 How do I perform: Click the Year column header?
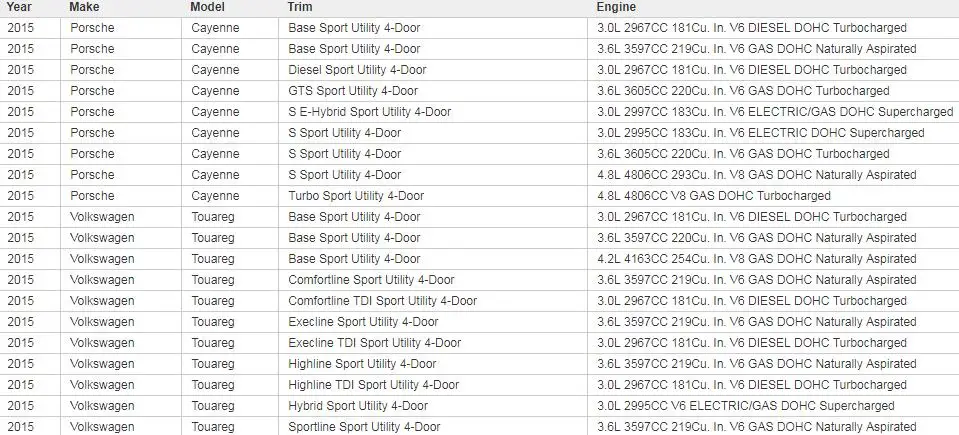click(19, 7)
